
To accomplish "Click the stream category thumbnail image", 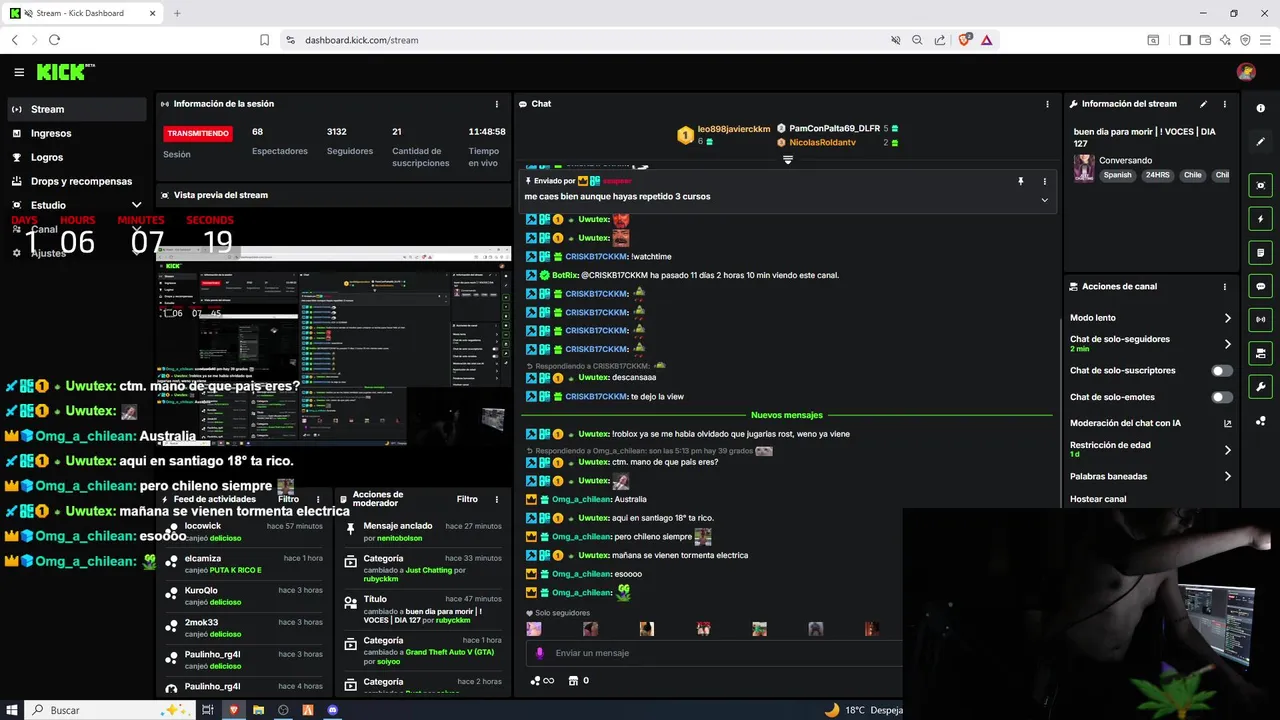I will (x=1084, y=168).
